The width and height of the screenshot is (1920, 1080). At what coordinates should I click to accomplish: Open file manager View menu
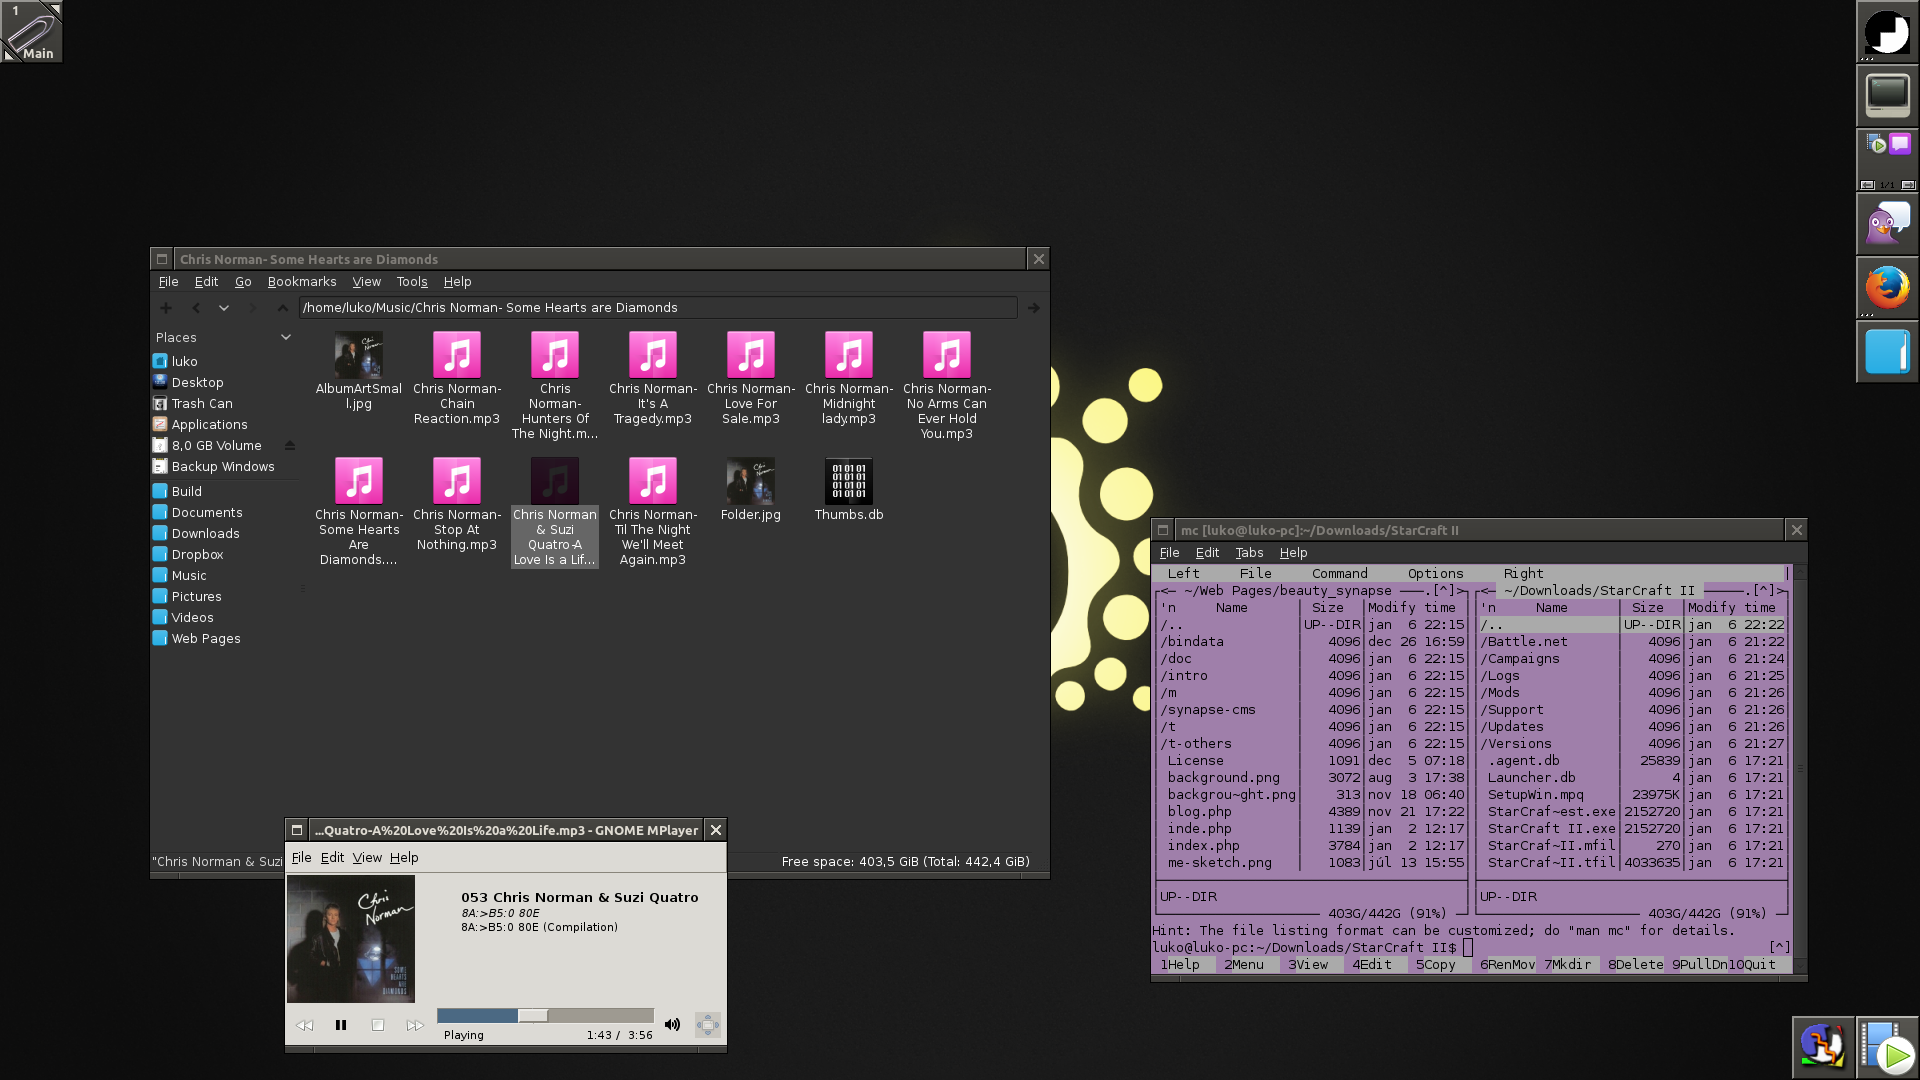(366, 282)
